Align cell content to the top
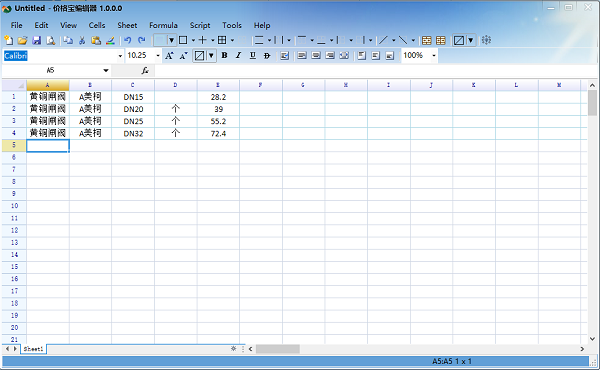 [362, 56]
